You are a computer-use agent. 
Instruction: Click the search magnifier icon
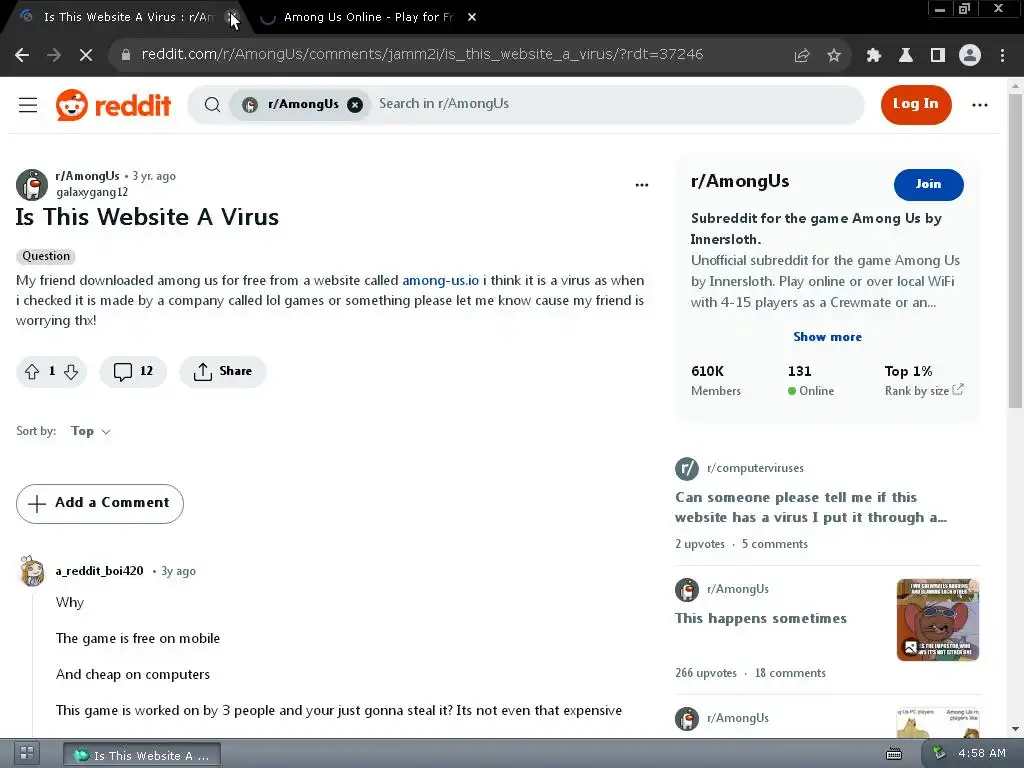coord(212,104)
